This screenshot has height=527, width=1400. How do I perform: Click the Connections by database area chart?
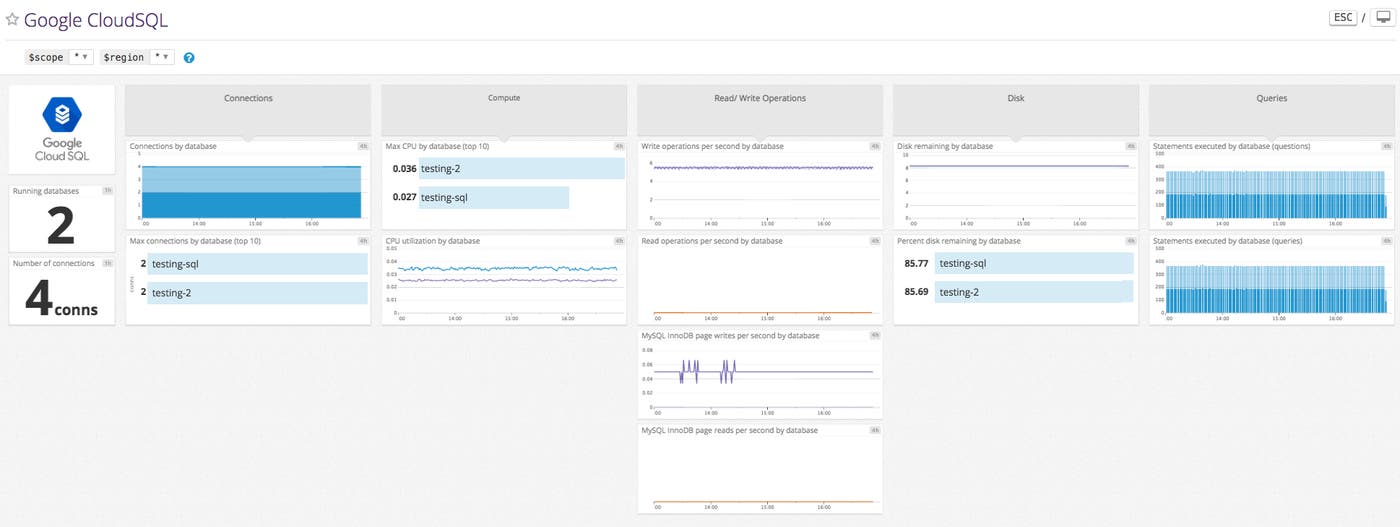[250, 190]
